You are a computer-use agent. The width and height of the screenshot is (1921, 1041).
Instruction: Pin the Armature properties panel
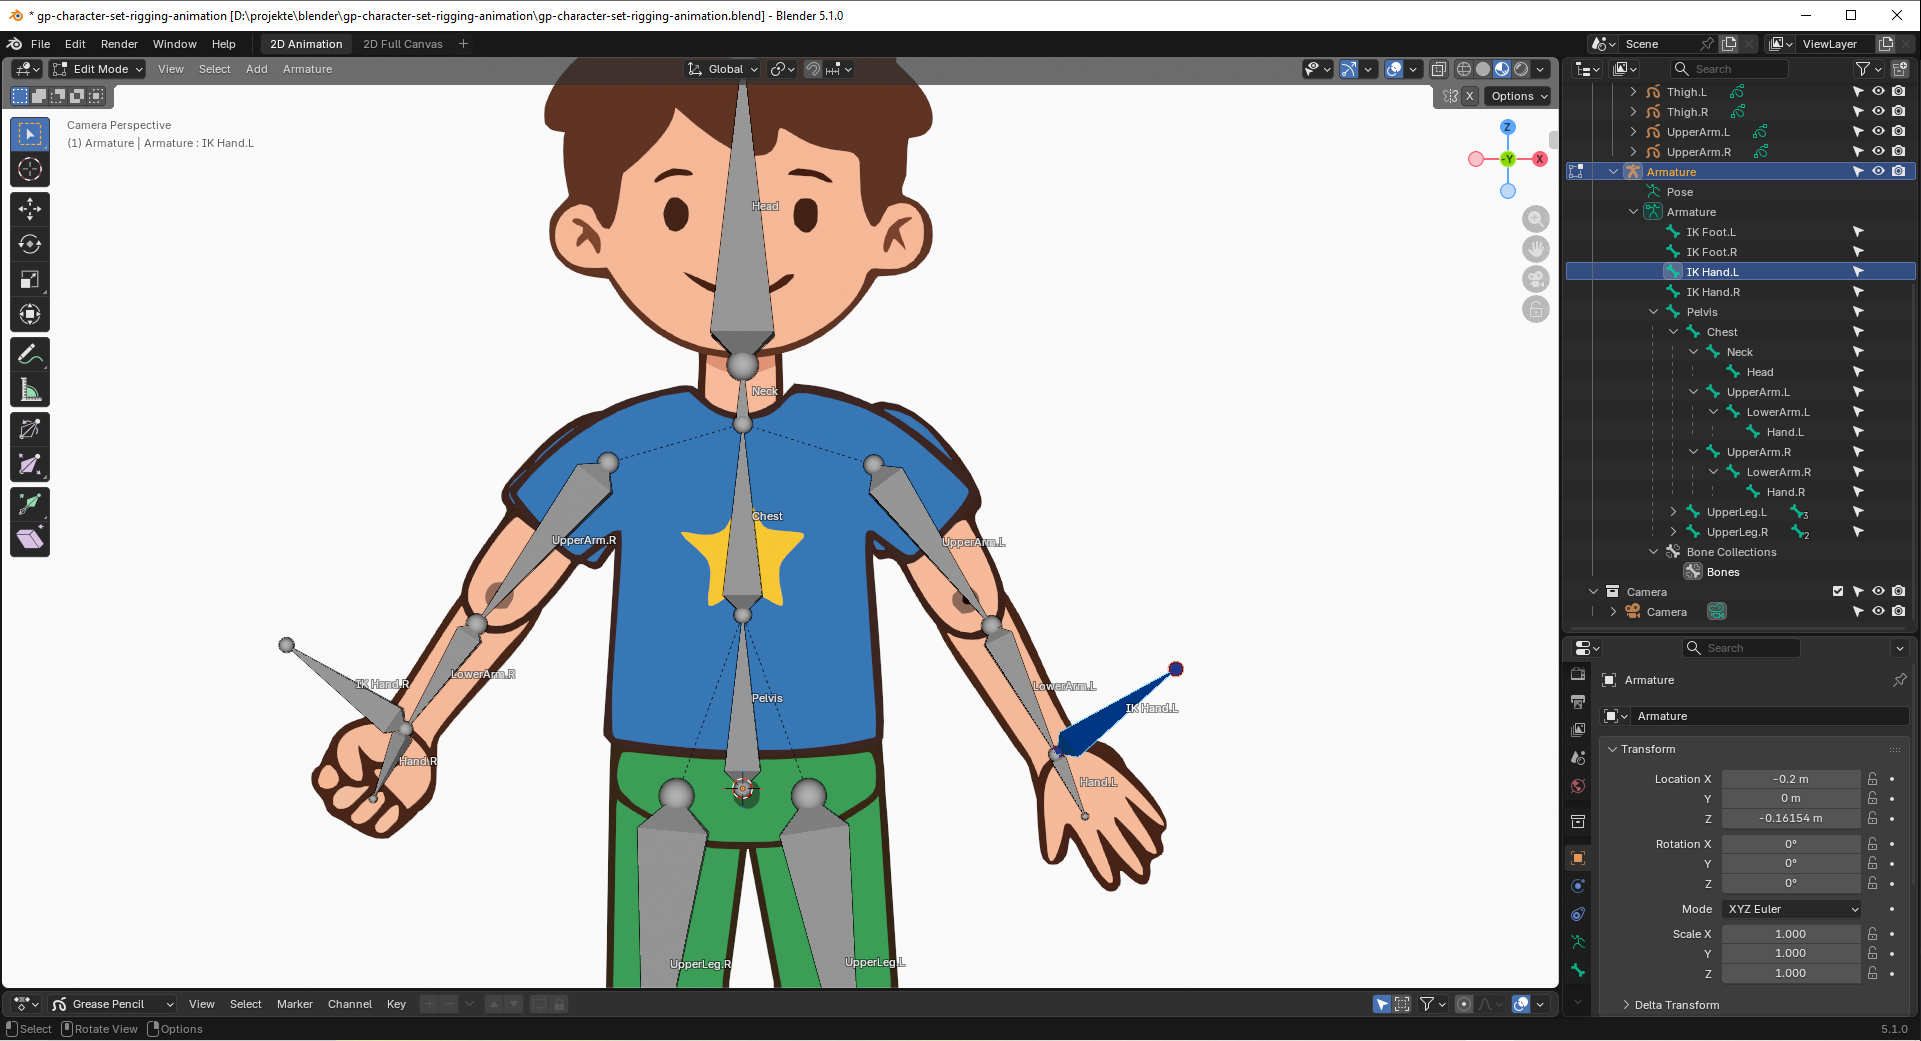(1899, 680)
